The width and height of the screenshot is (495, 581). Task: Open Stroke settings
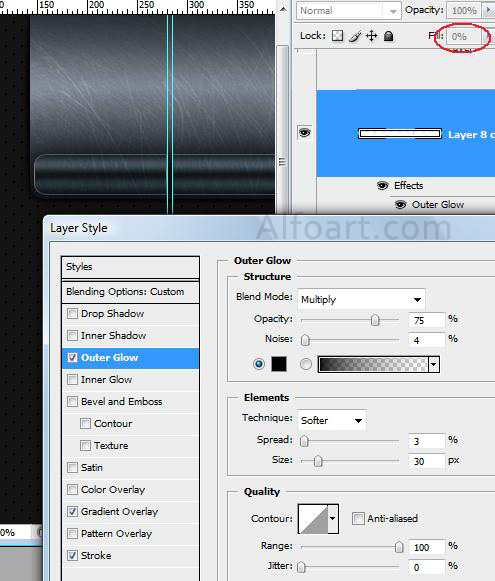pos(96,555)
